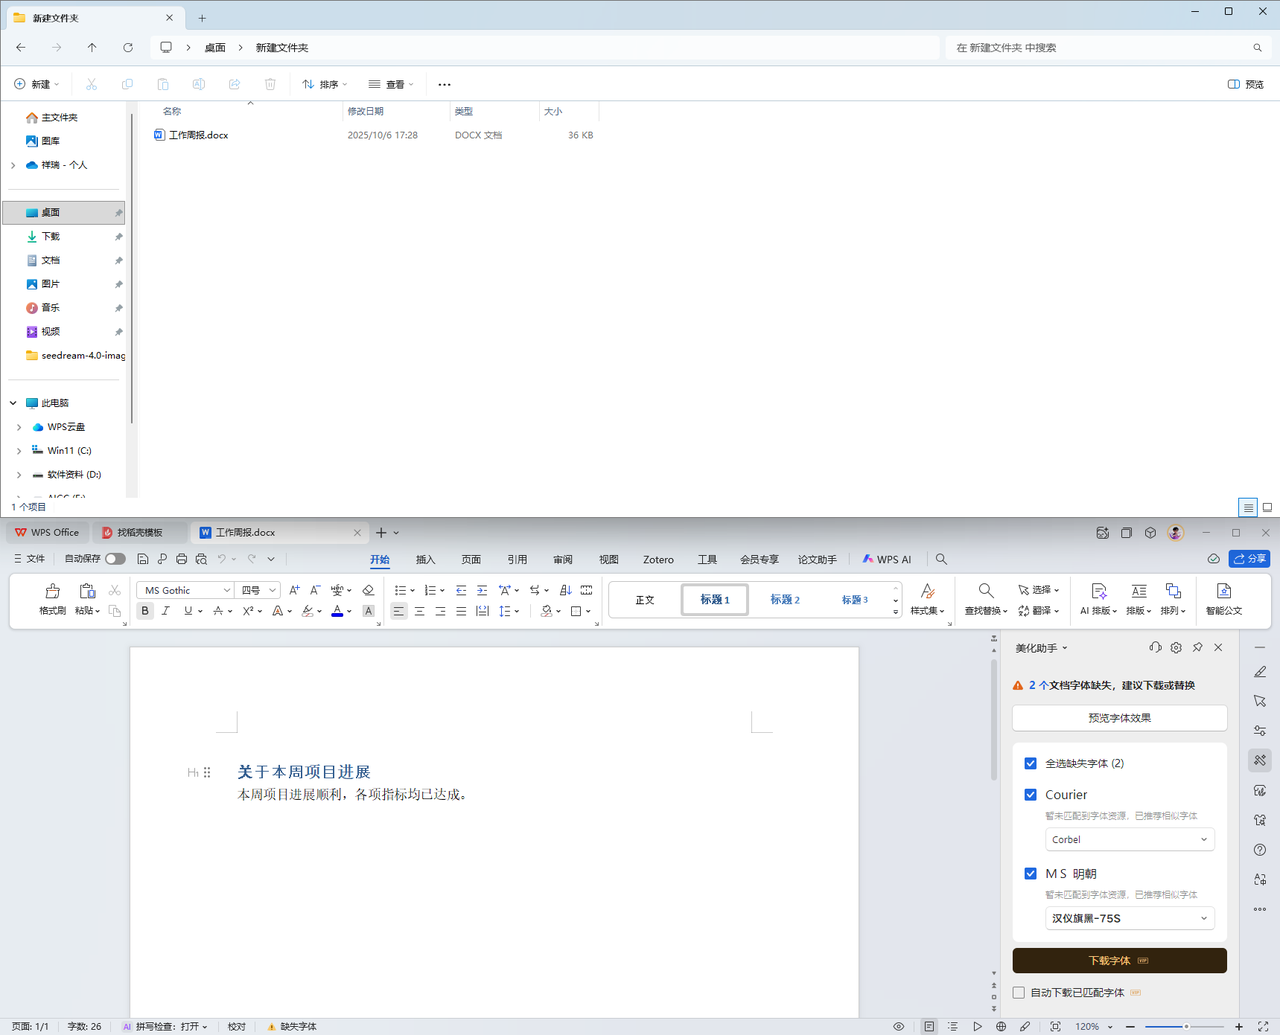
Task: Increase font size with A+ icon
Action: [294, 590]
